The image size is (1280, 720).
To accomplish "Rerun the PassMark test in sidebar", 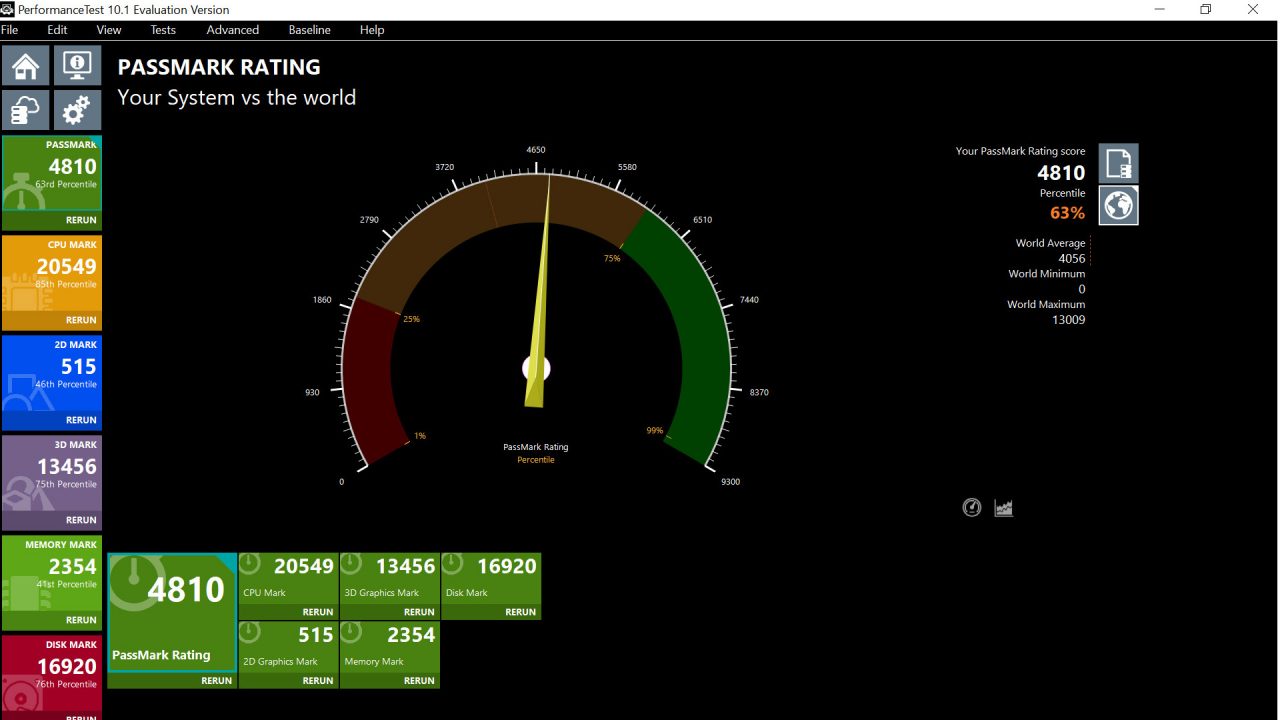I will (81, 220).
